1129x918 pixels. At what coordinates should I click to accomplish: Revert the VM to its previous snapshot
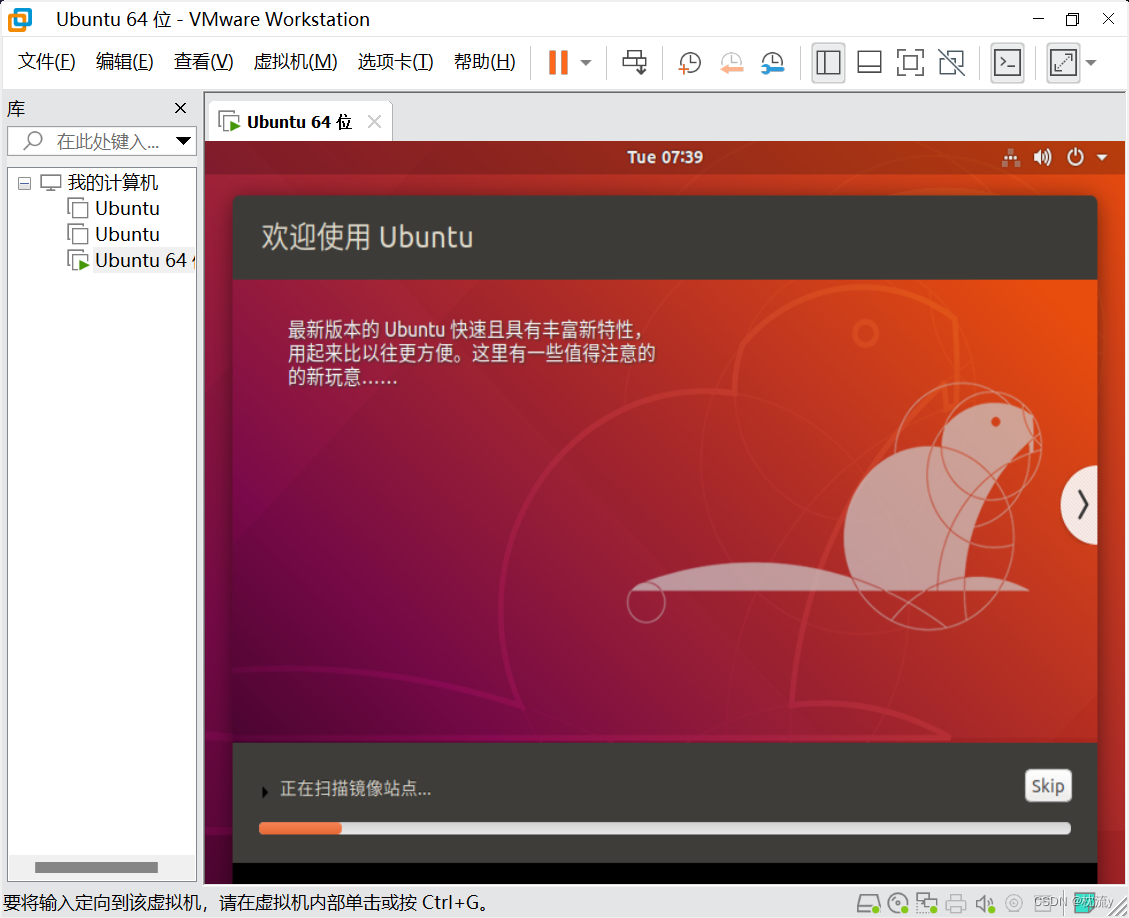tap(731, 63)
